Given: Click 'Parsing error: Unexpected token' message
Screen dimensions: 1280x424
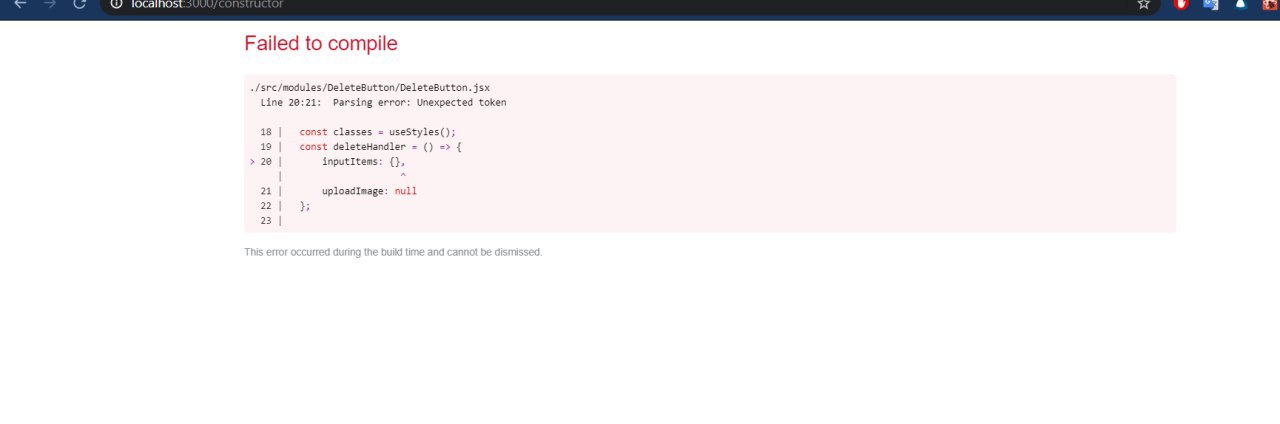Looking at the screenshot, I should (420, 102).
